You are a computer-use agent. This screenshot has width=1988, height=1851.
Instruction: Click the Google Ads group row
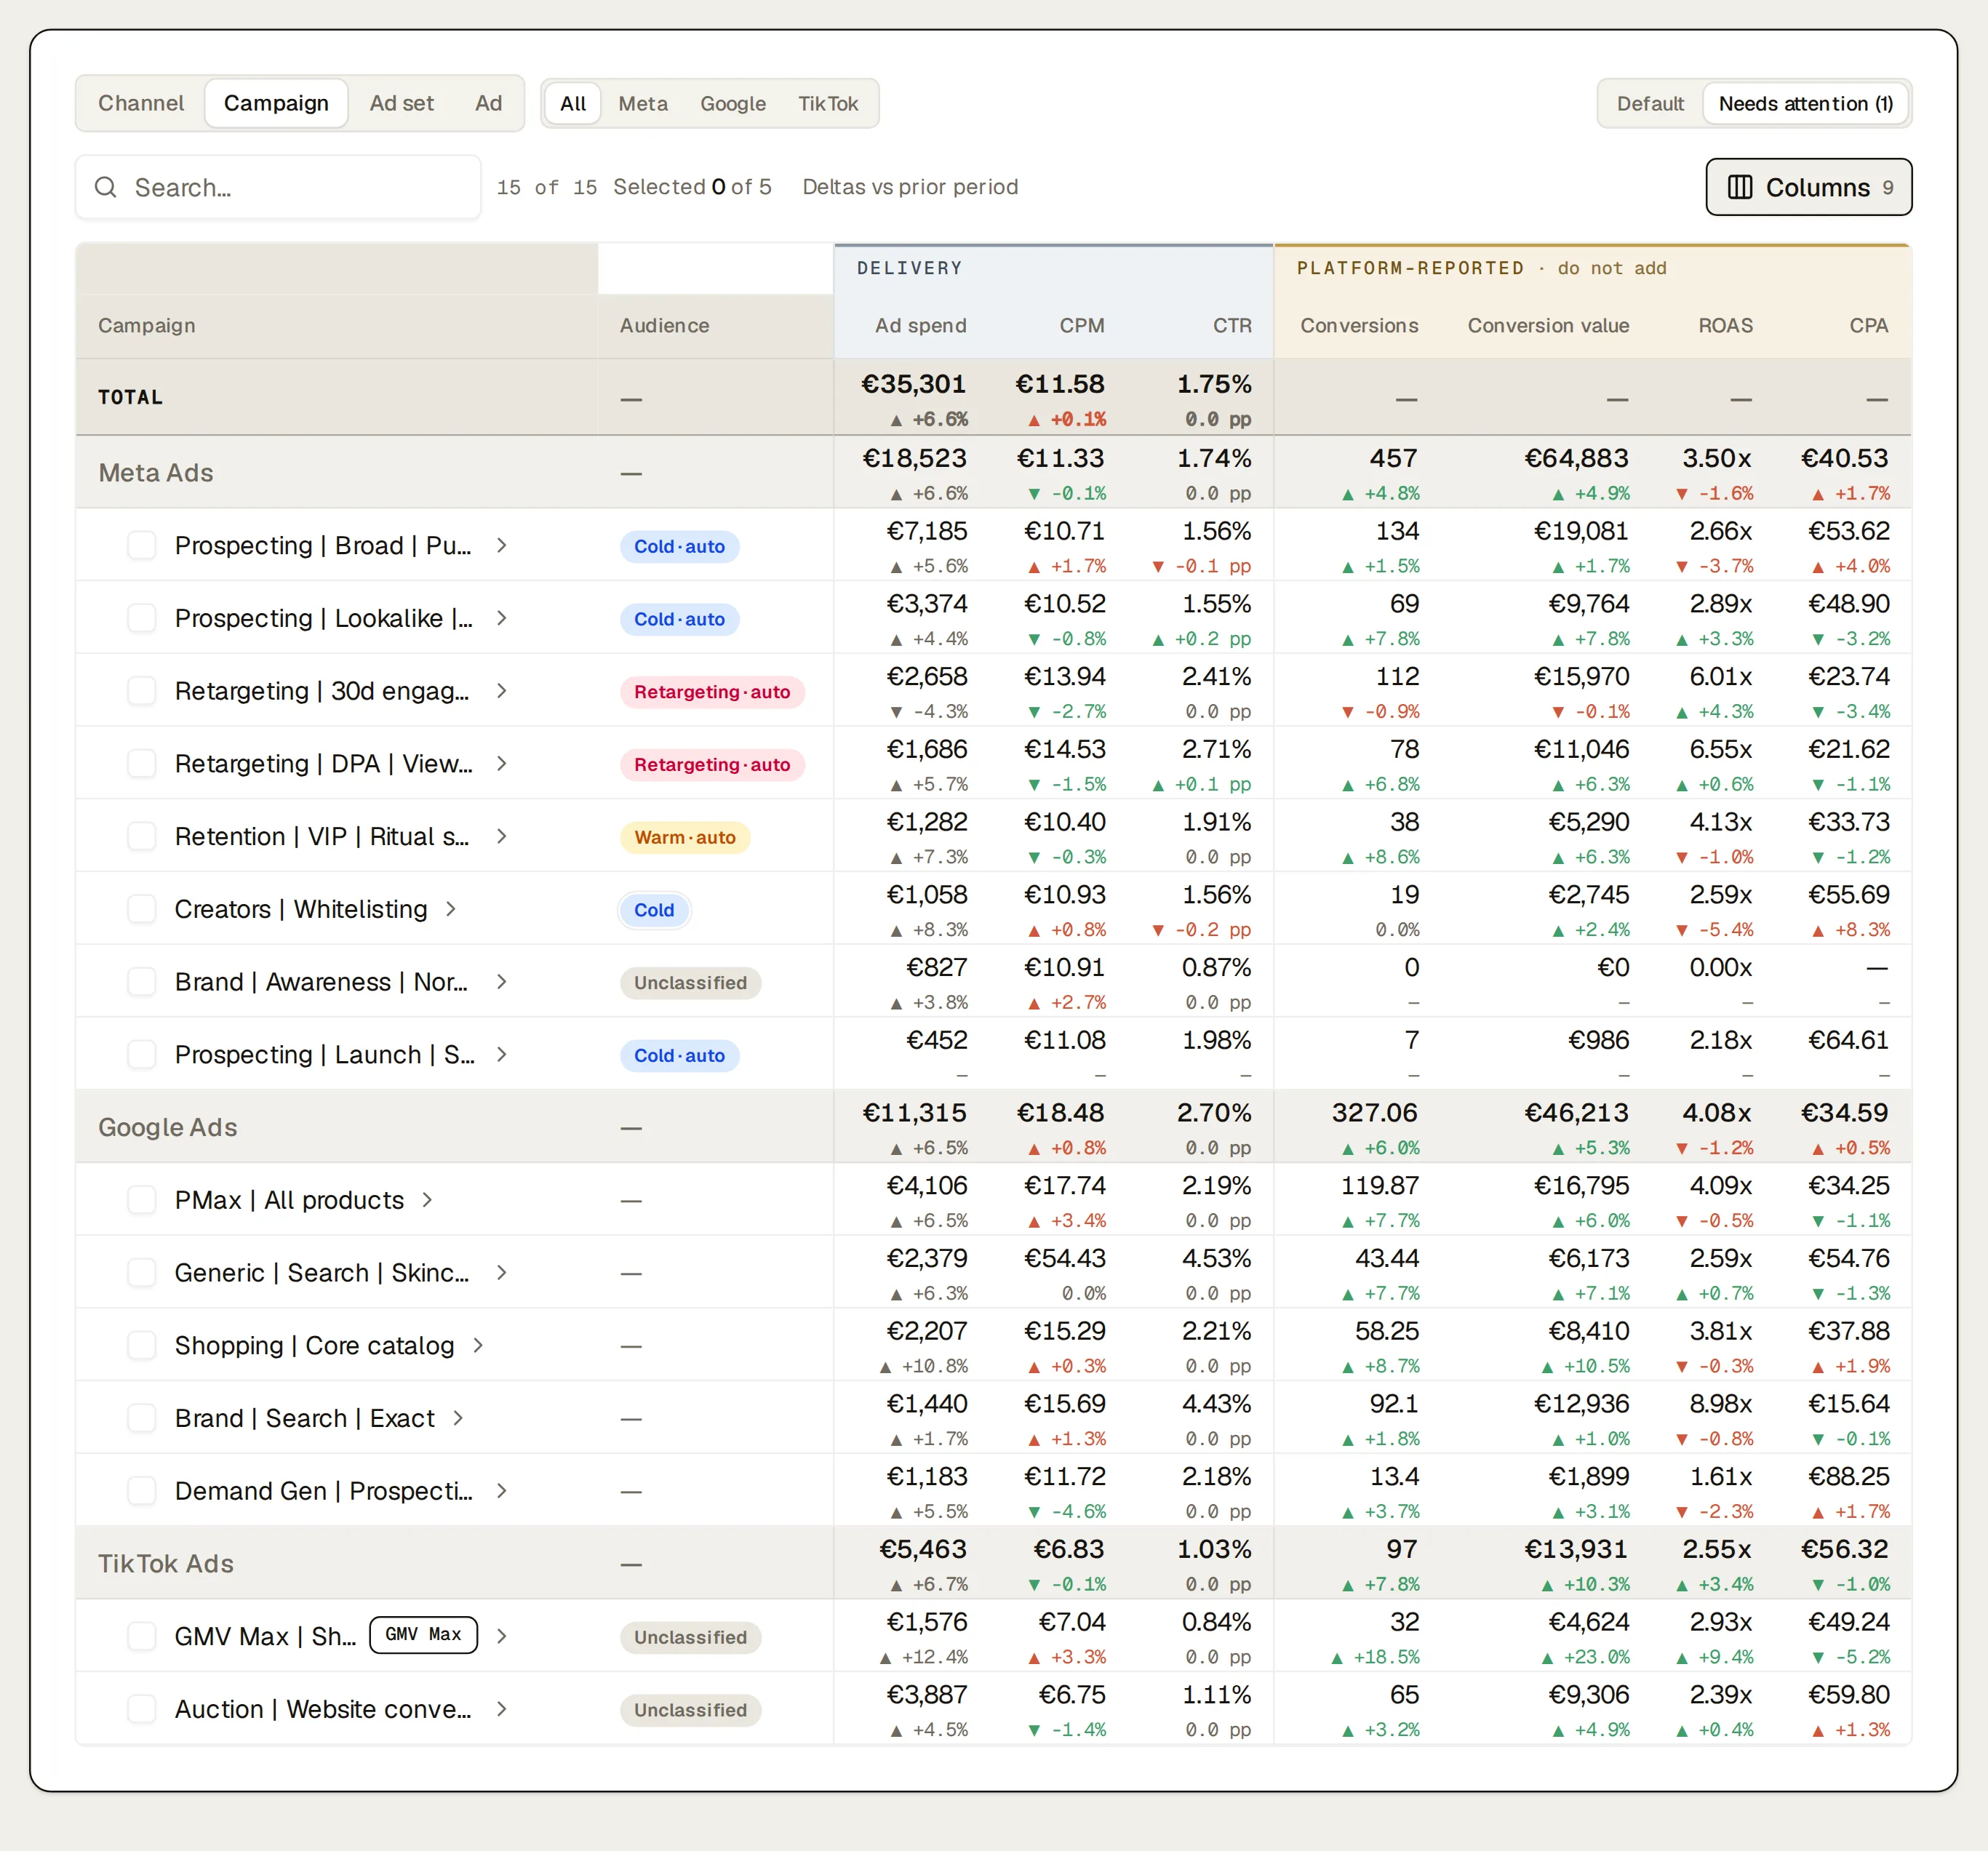(993, 1127)
